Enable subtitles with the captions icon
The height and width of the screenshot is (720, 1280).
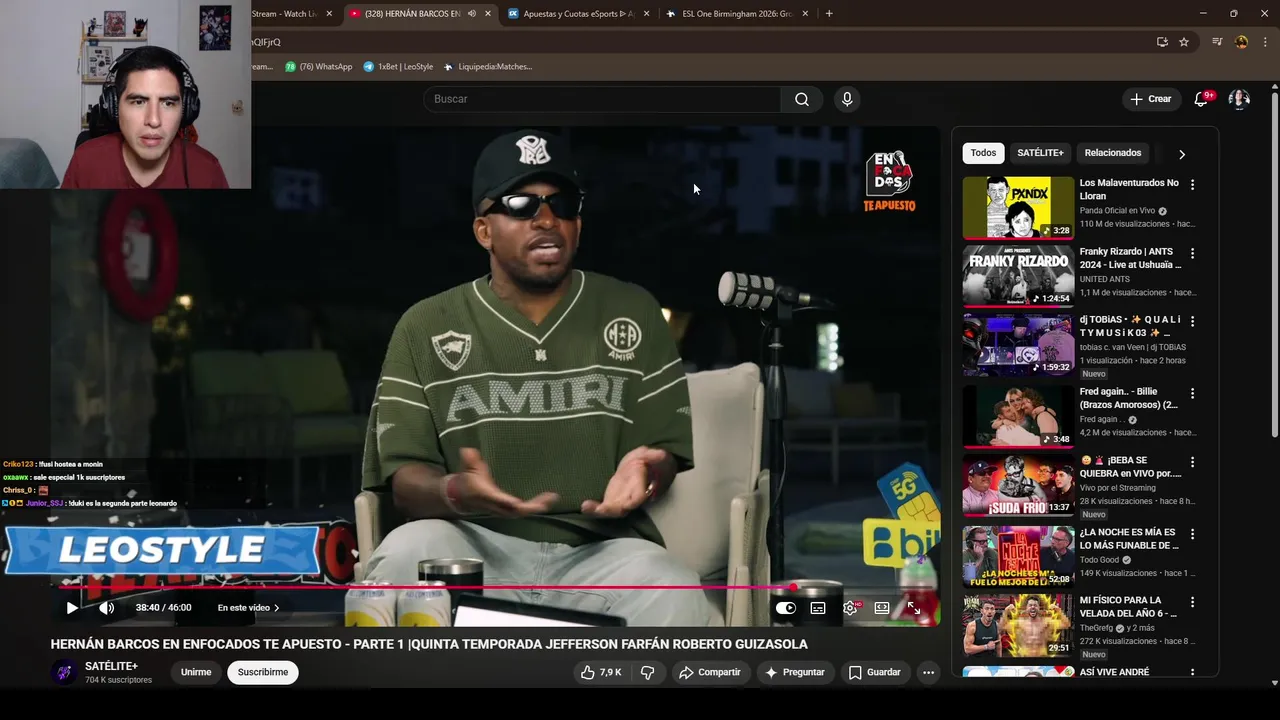pyautogui.click(x=818, y=608)
